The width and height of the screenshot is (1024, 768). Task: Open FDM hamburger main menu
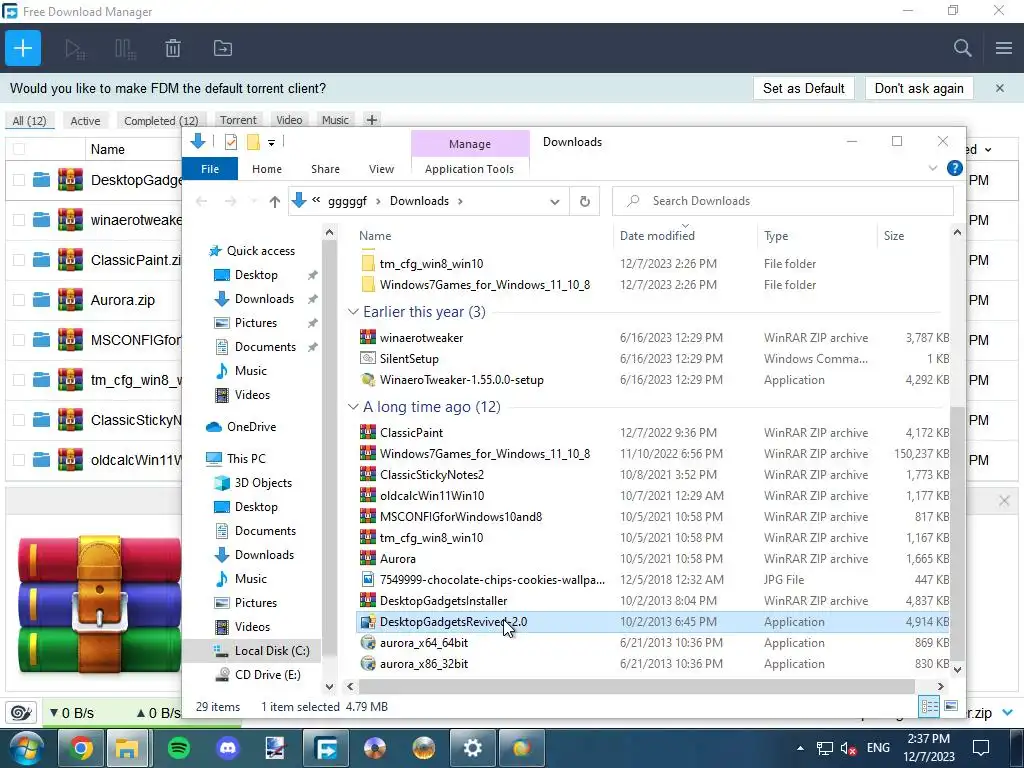point(1004,48)
